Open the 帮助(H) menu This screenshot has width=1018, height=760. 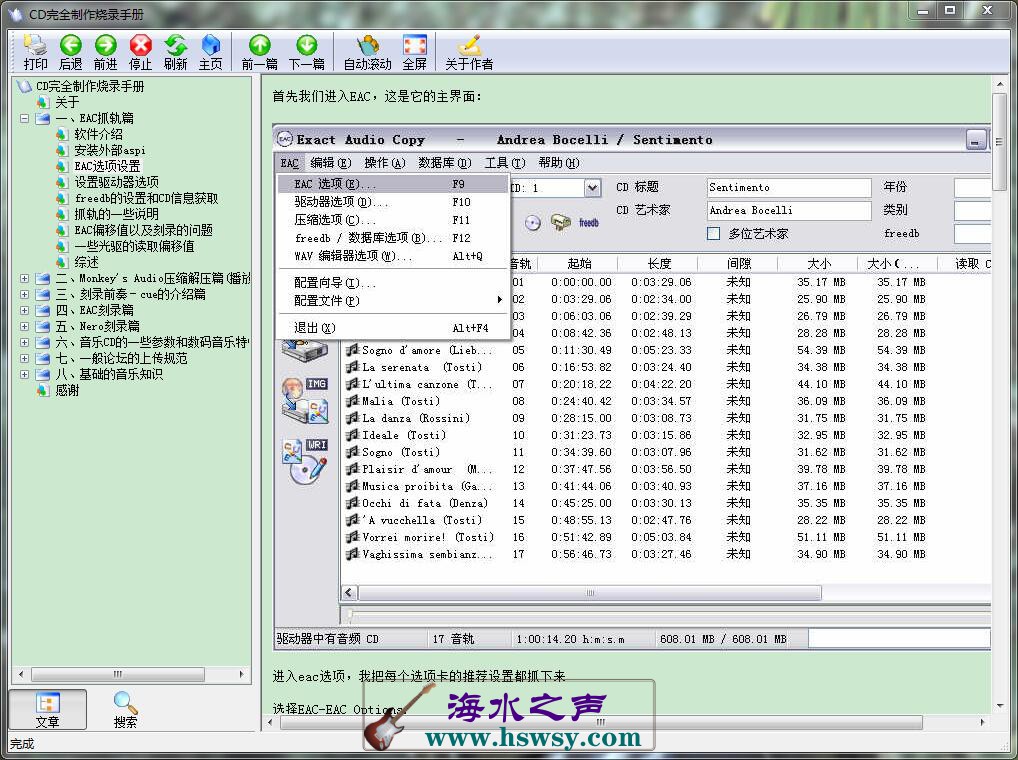coord(558,163)
